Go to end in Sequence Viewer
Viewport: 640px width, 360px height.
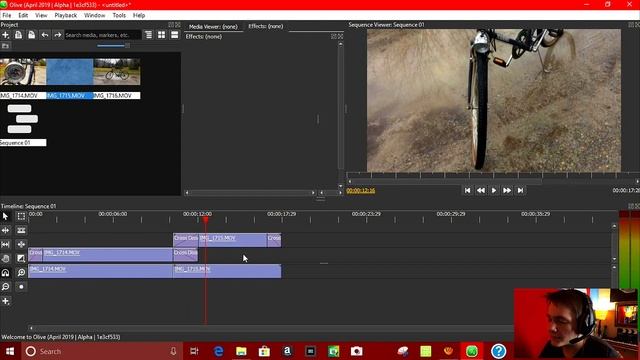[x=520, y=190]
